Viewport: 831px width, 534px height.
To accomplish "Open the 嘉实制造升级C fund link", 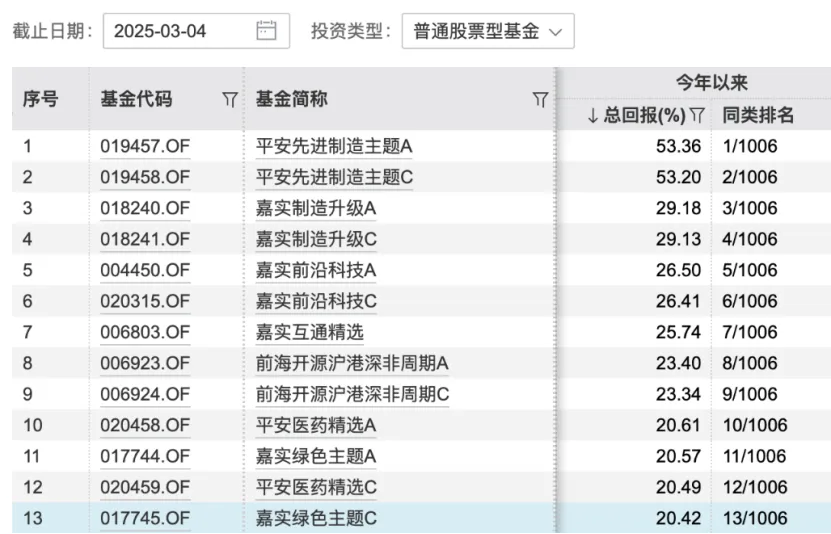I will pyautogui.click(x=316, y=239).
